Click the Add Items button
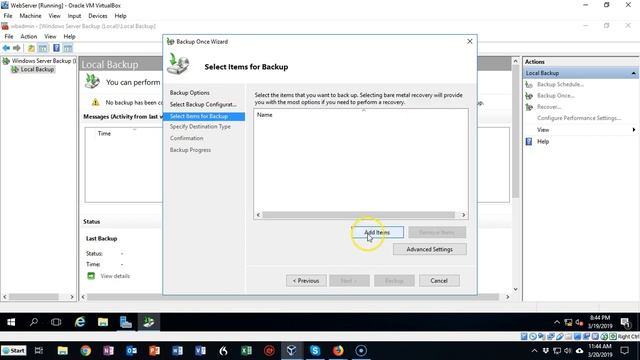 coord(377,232)
